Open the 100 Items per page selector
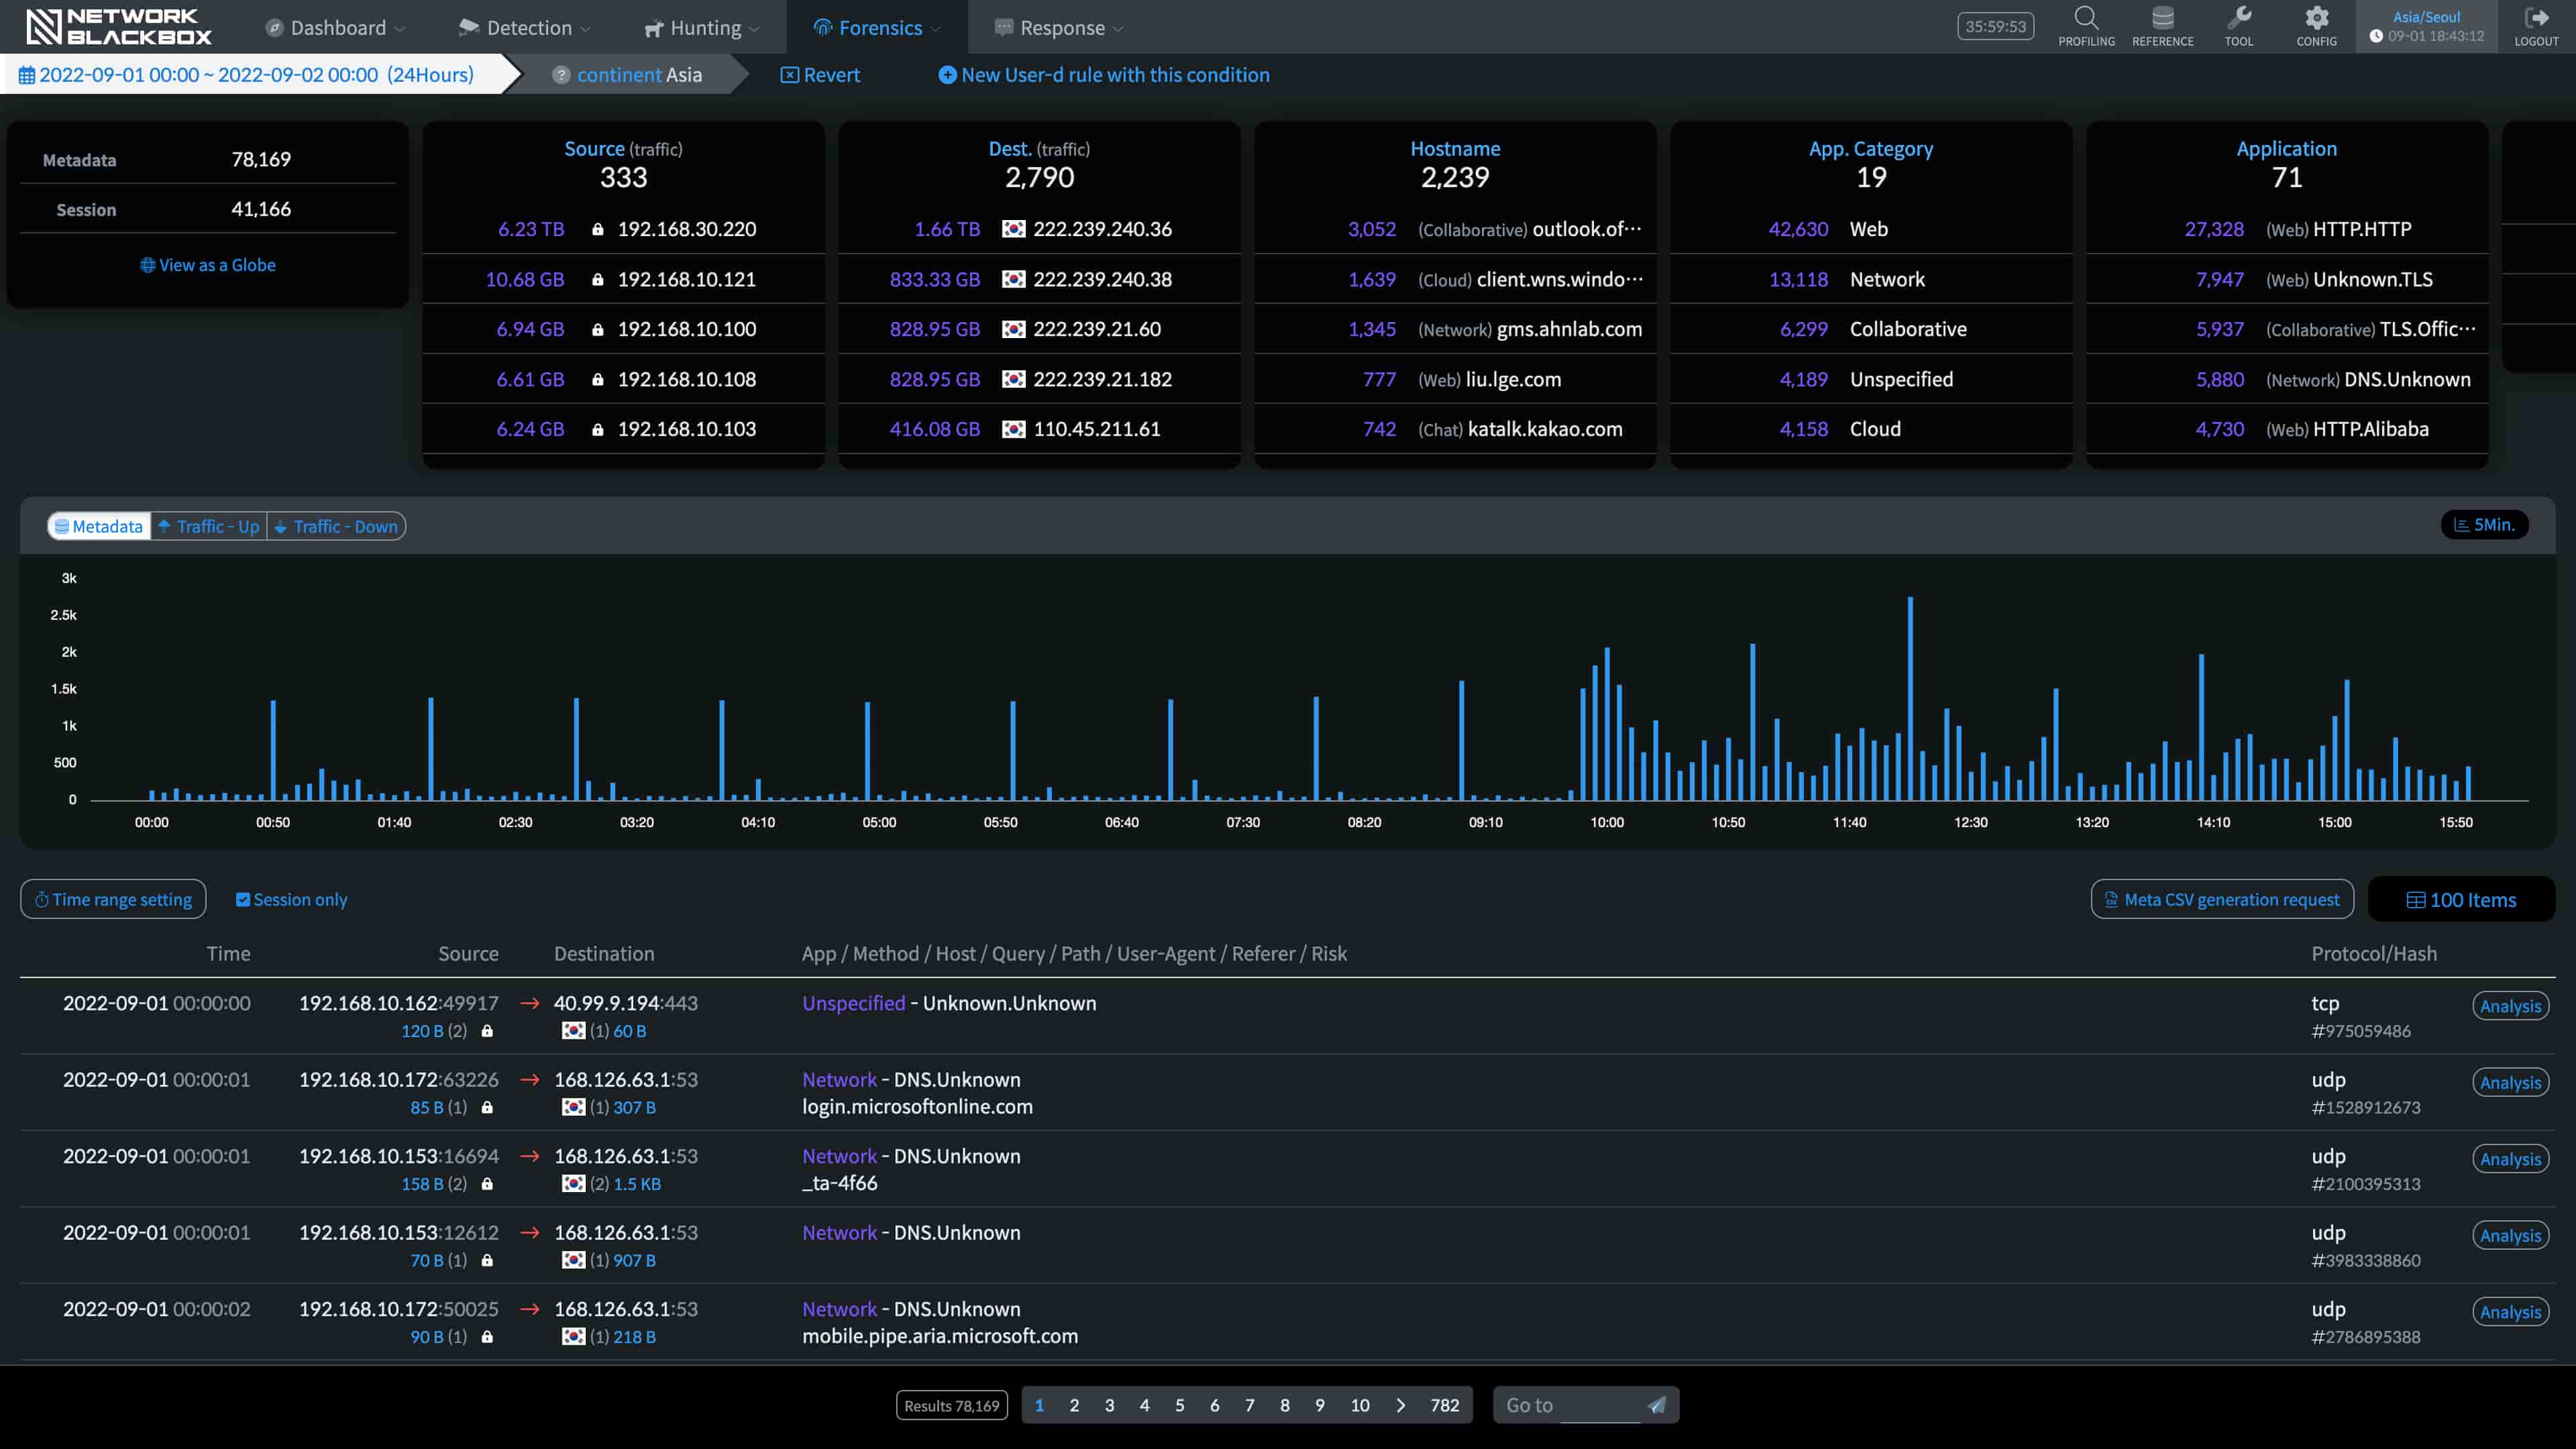 pyautogui.click(x=2461, y=900)
